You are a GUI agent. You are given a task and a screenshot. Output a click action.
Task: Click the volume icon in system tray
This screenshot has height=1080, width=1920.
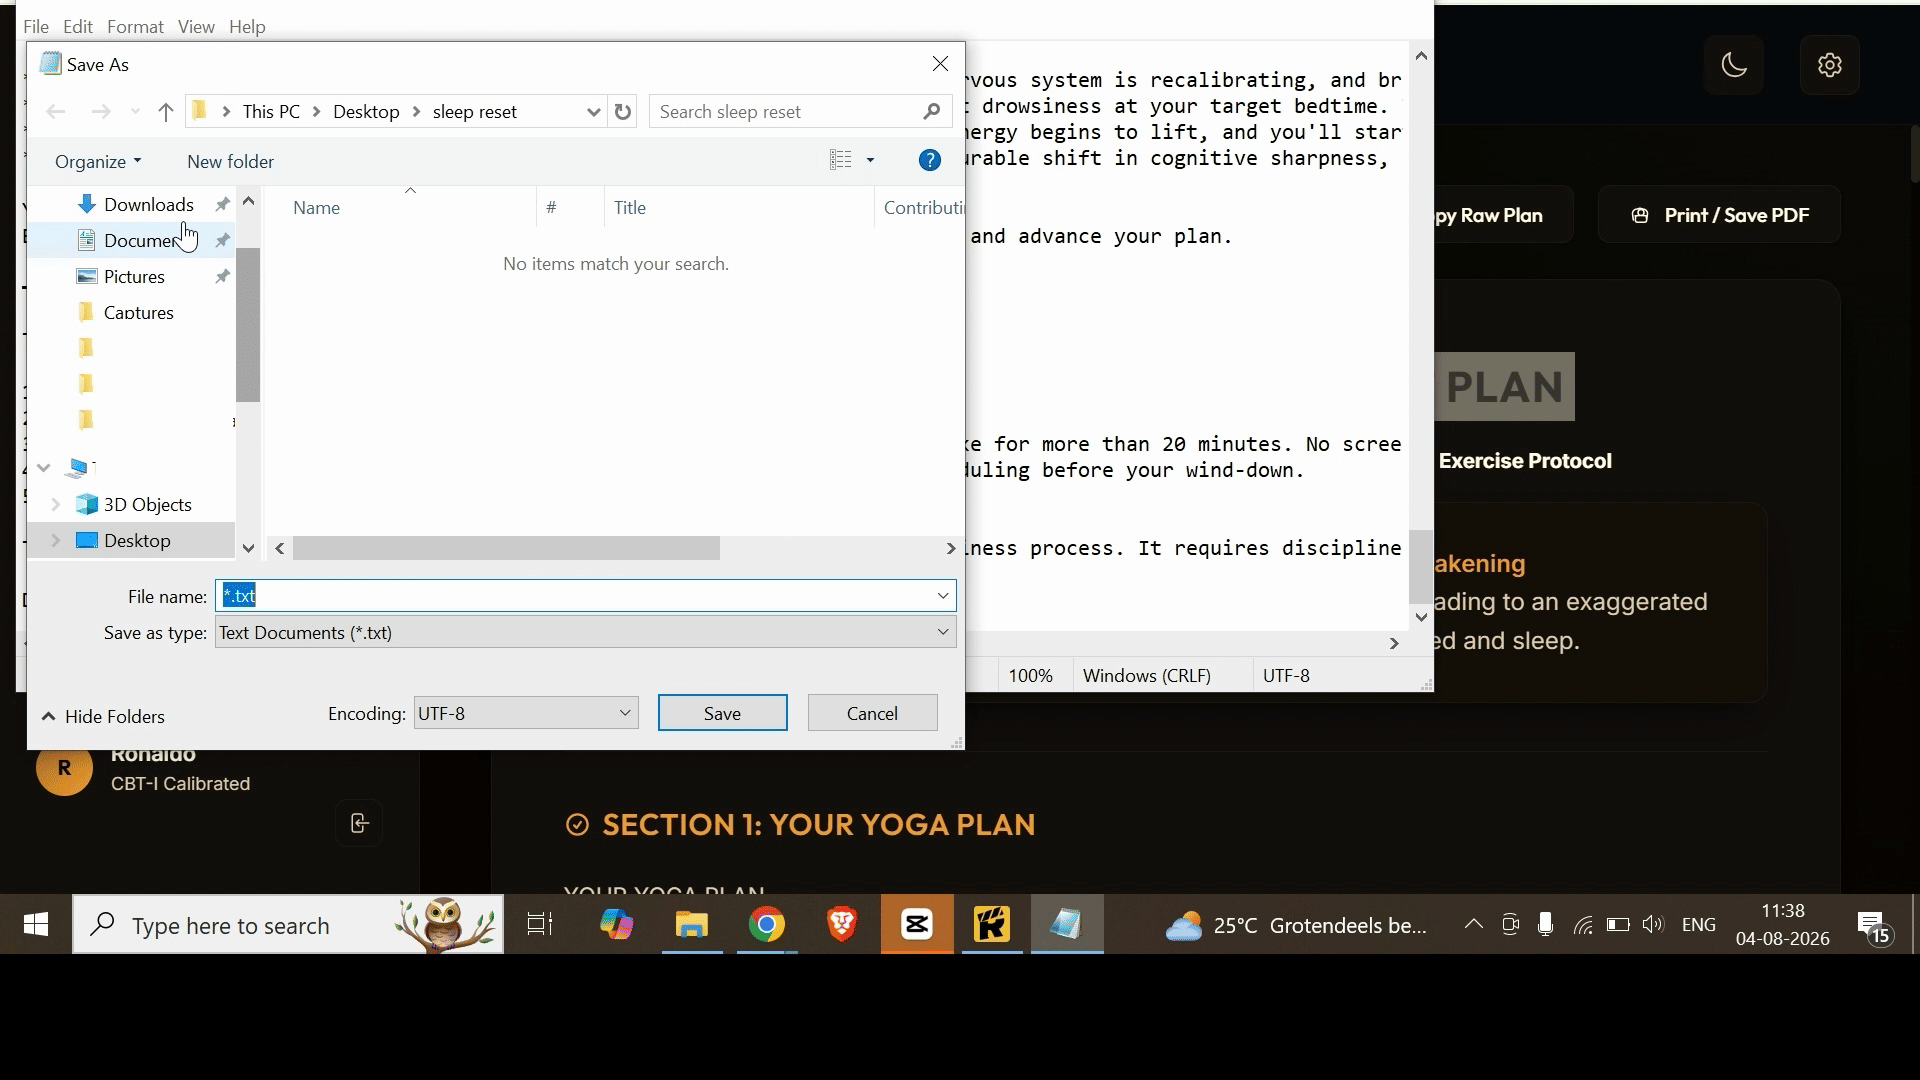point(1653,925)
